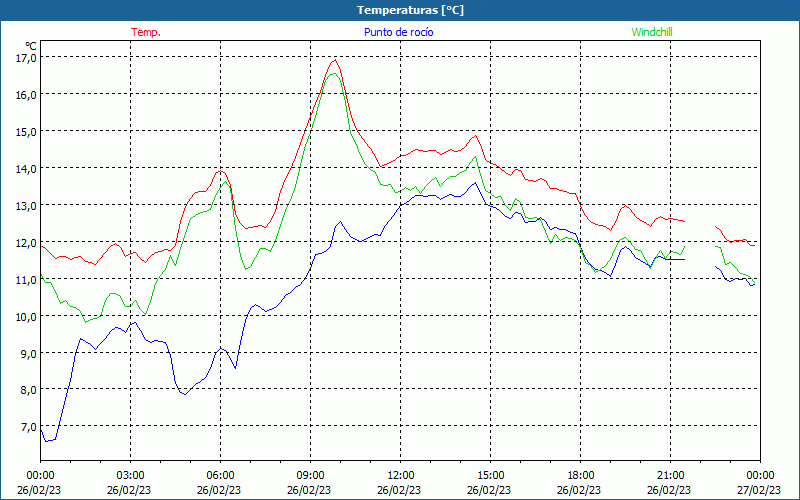Click the 15:00 time axis label
The height and width of the screenshot is (500, 800).
point(490,476)
